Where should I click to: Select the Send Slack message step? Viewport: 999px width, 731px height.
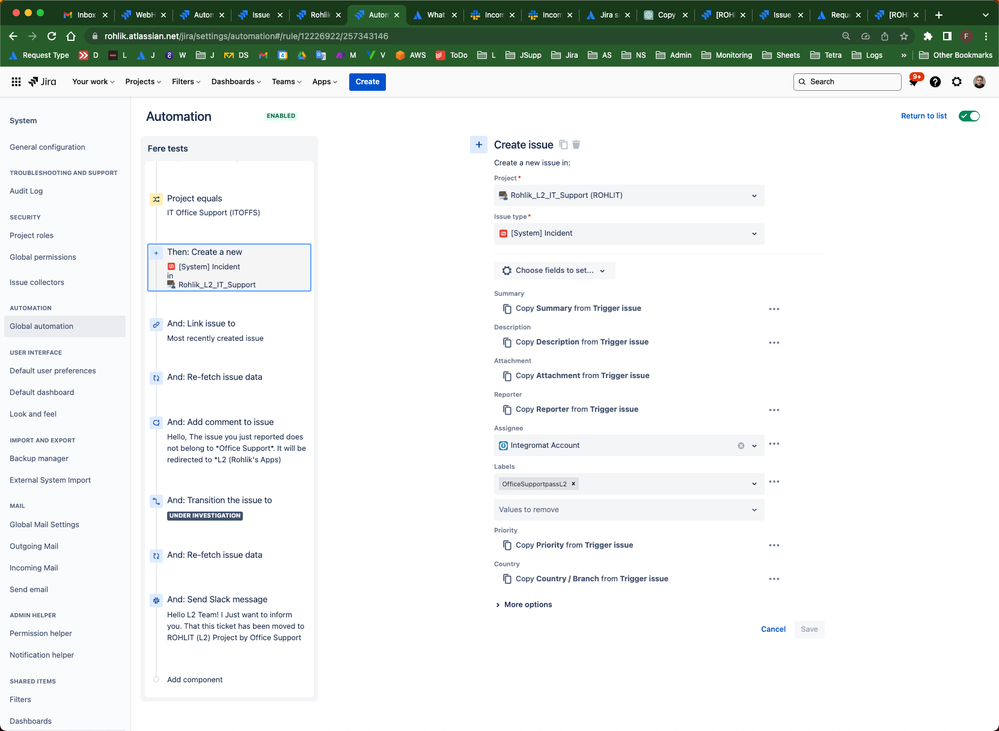coord(229,618)
